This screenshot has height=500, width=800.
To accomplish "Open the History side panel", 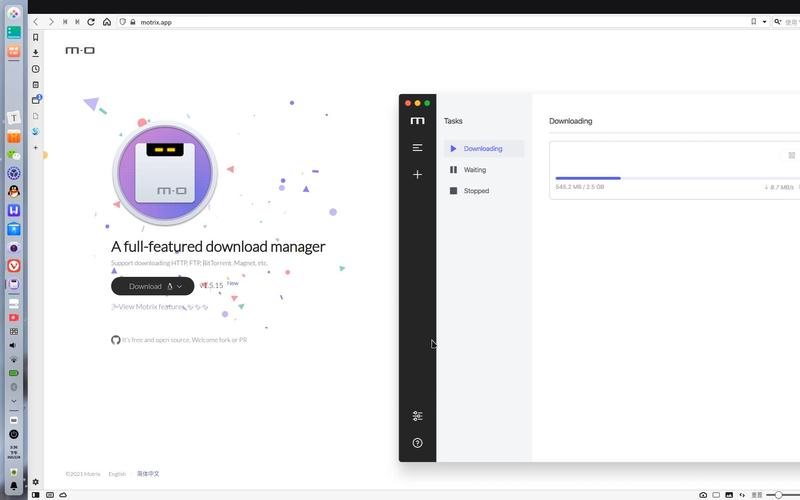I will coord(36,69).
